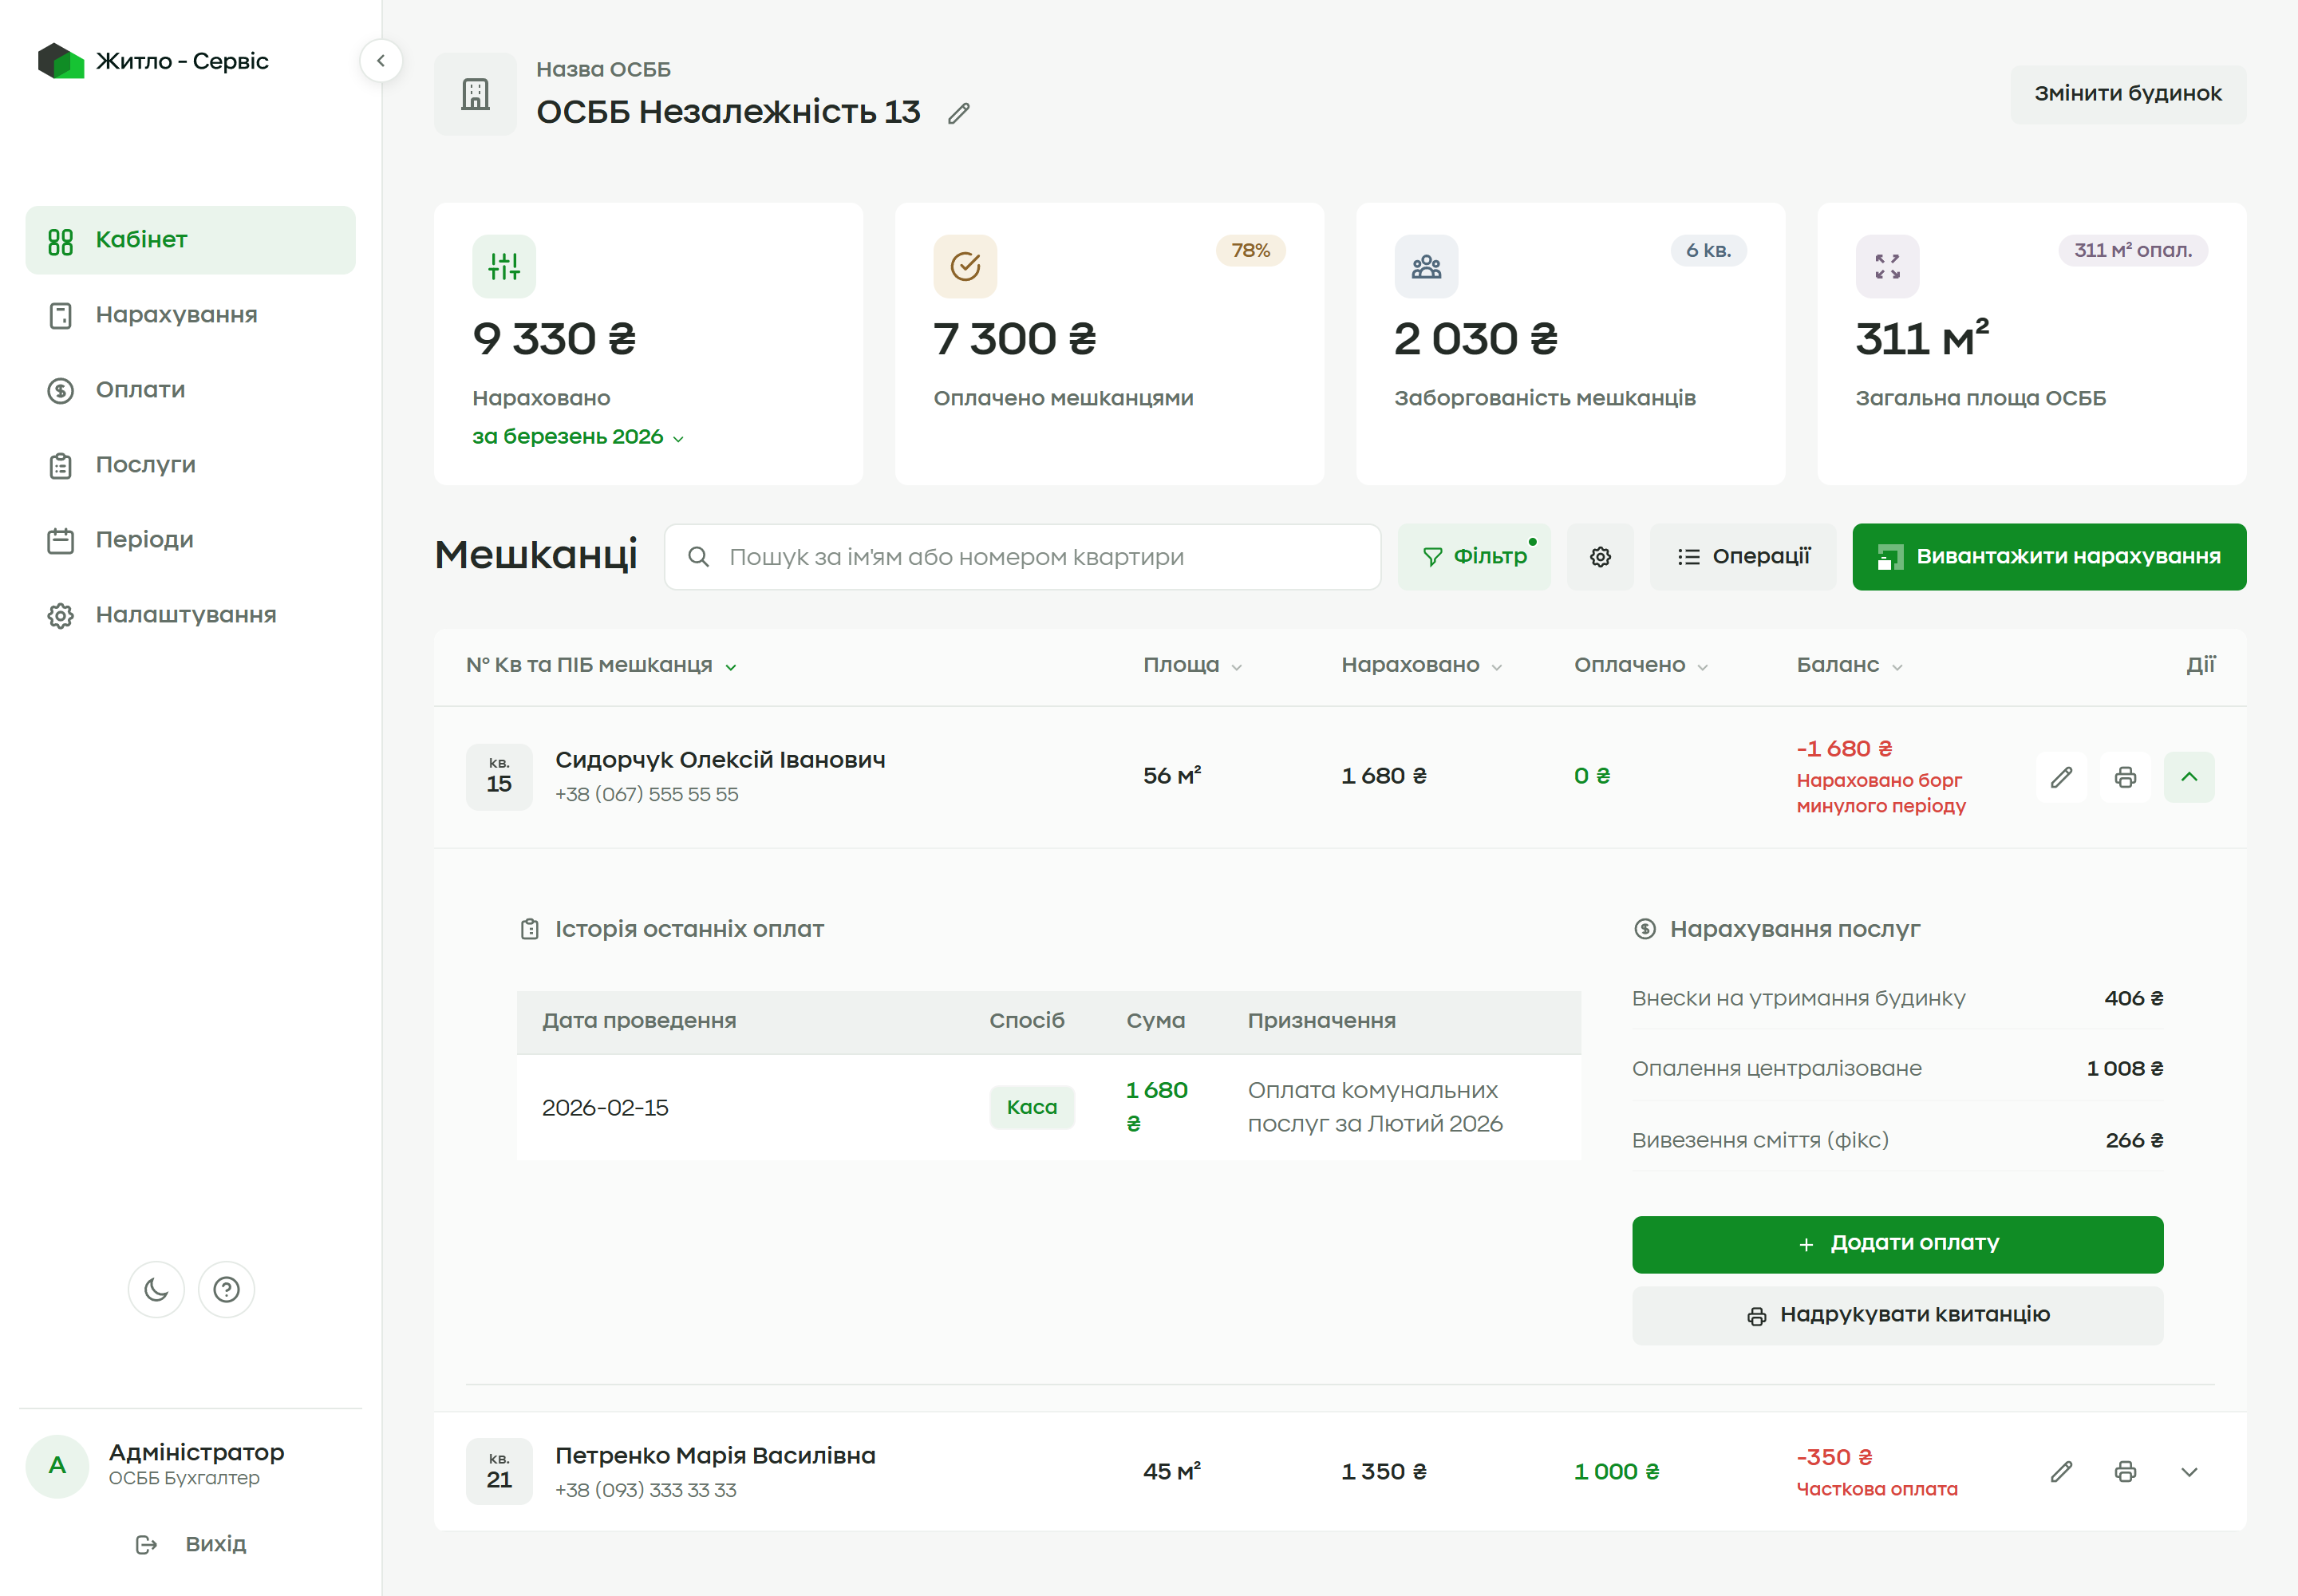
Task: Click the кв. 15 apartment badge
Action: 499,777
